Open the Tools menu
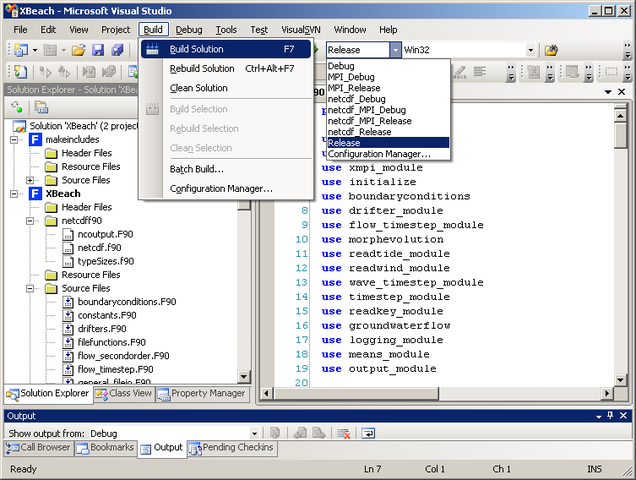This screenshot has height=480, width=636. [226, 30]
